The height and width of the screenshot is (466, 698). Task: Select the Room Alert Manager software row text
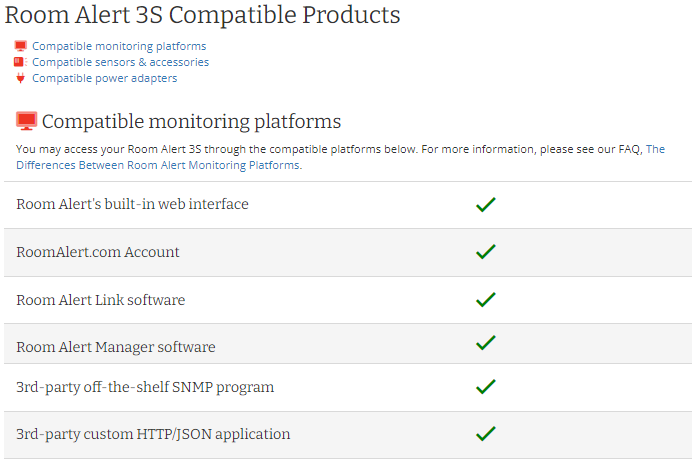[116, 347]
